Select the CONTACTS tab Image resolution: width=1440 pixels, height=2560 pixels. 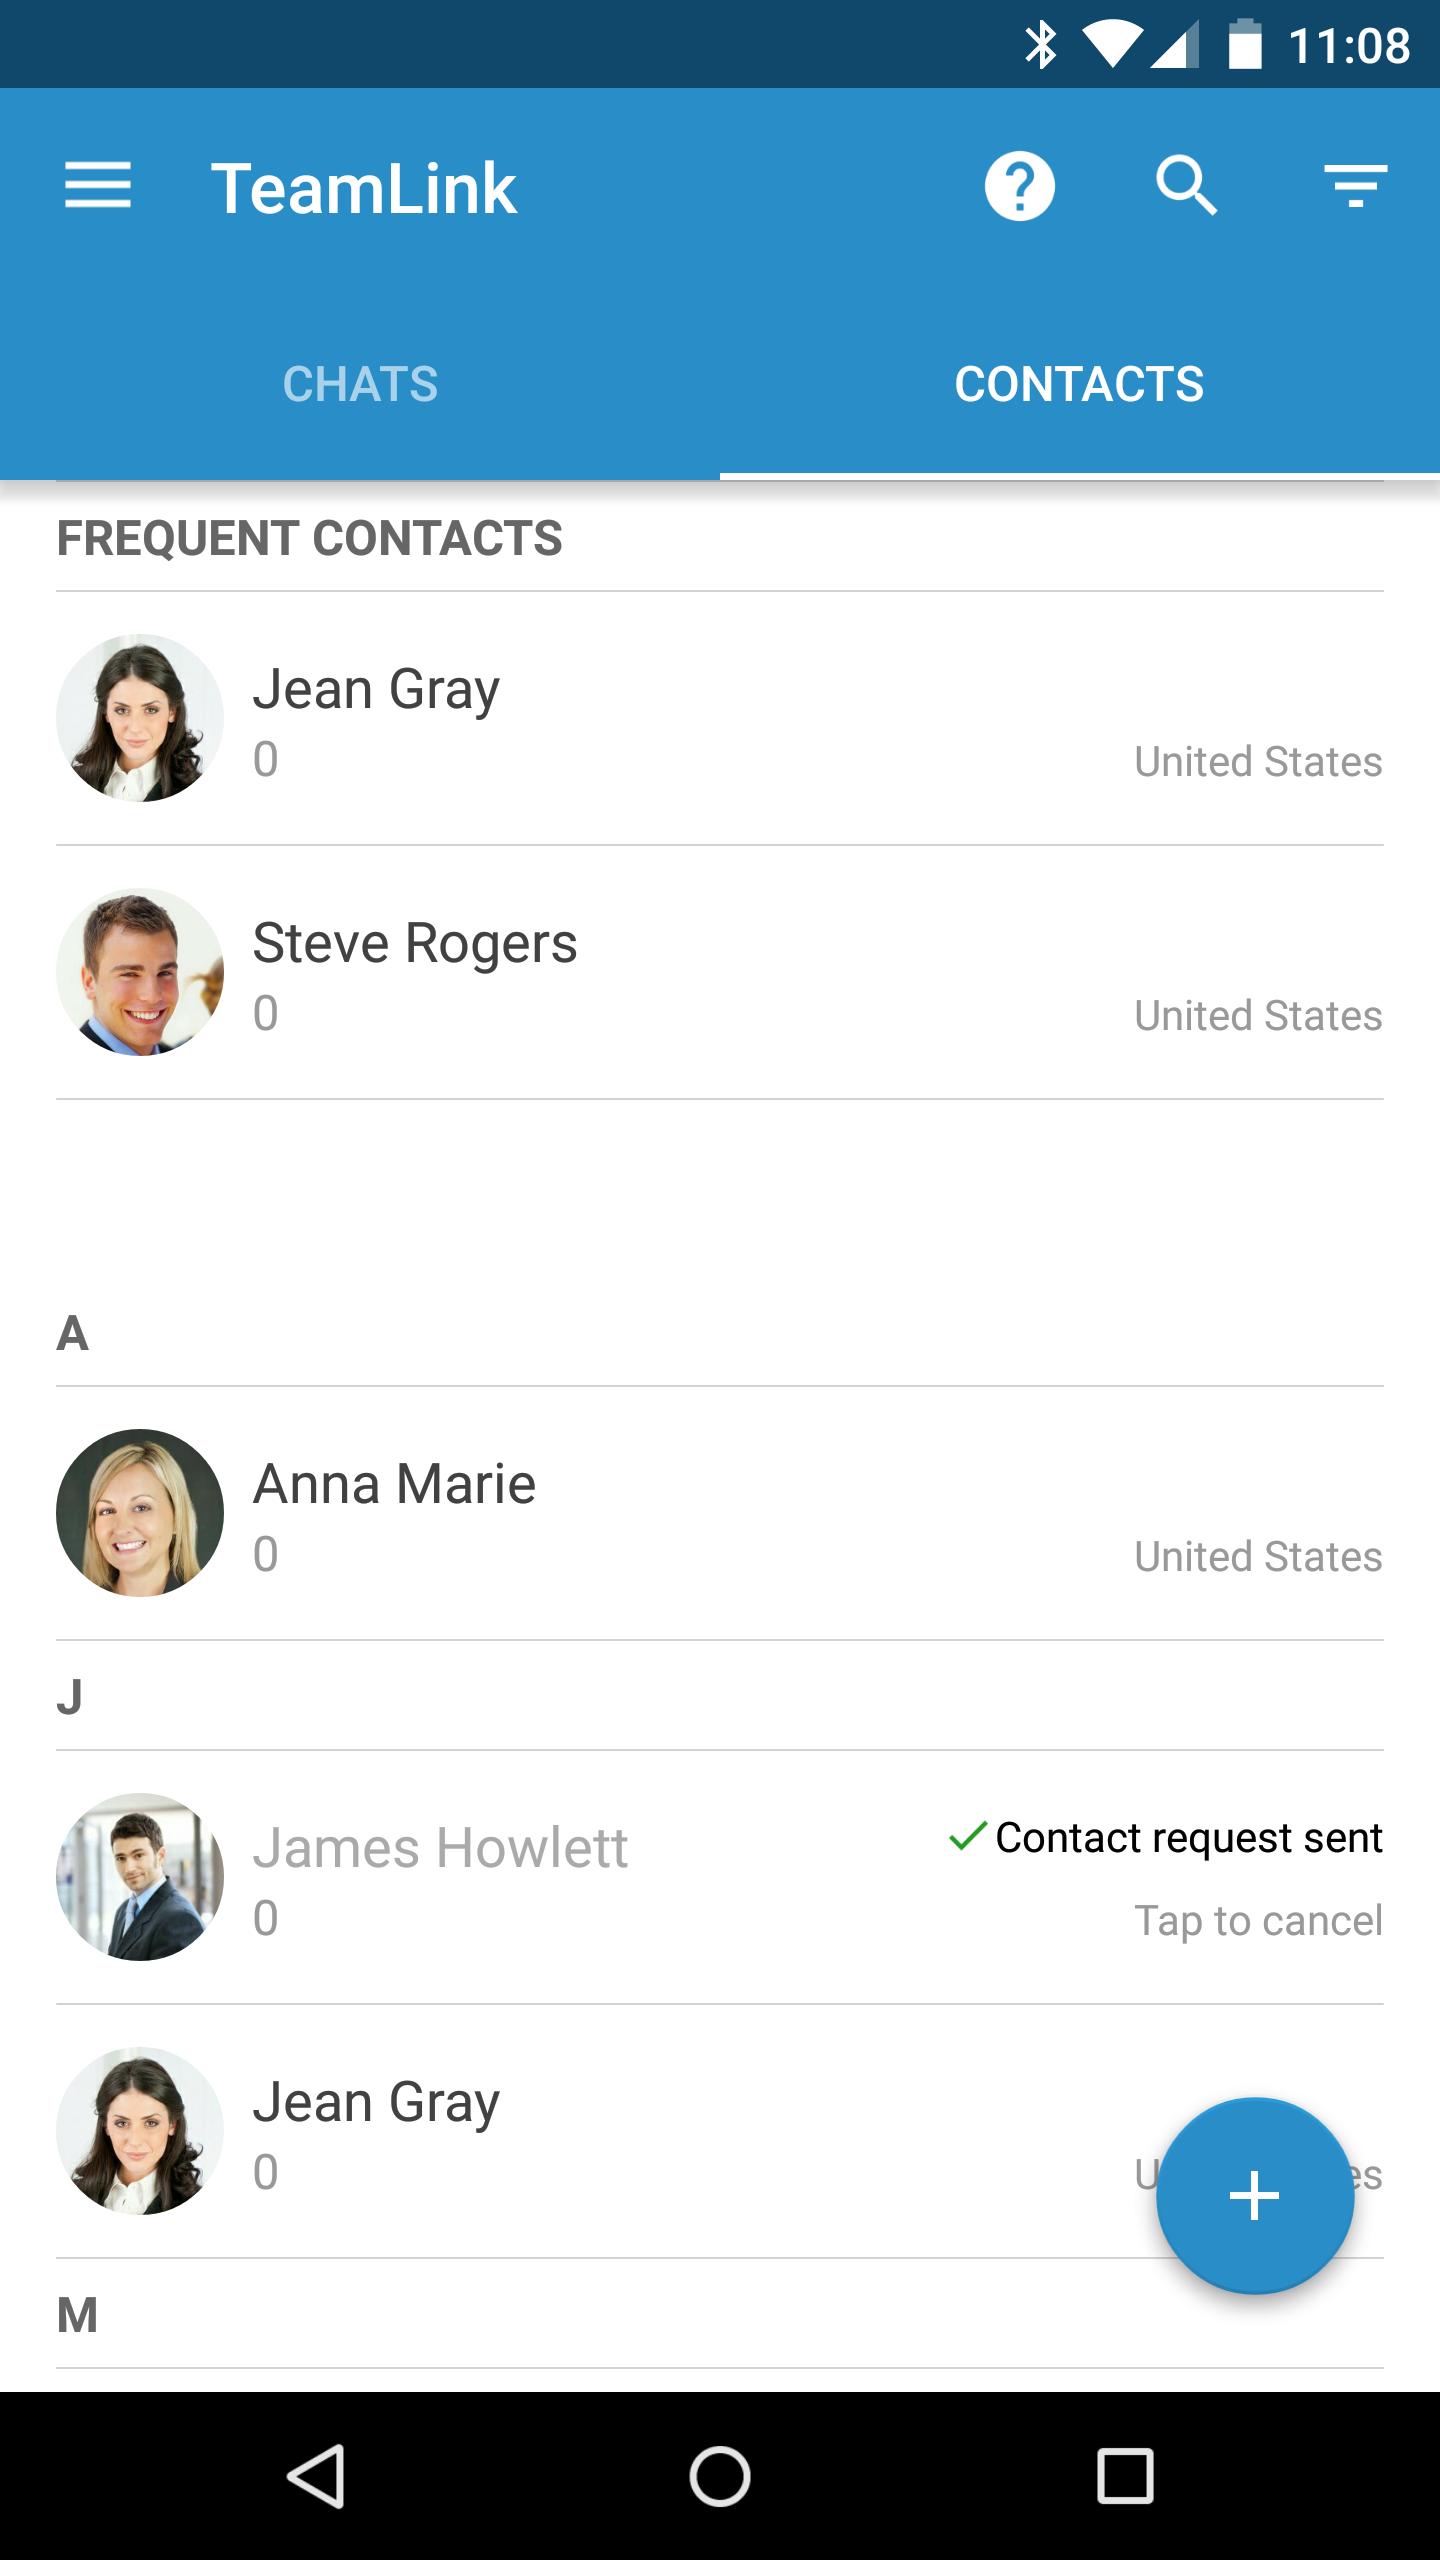(1079, 385)
